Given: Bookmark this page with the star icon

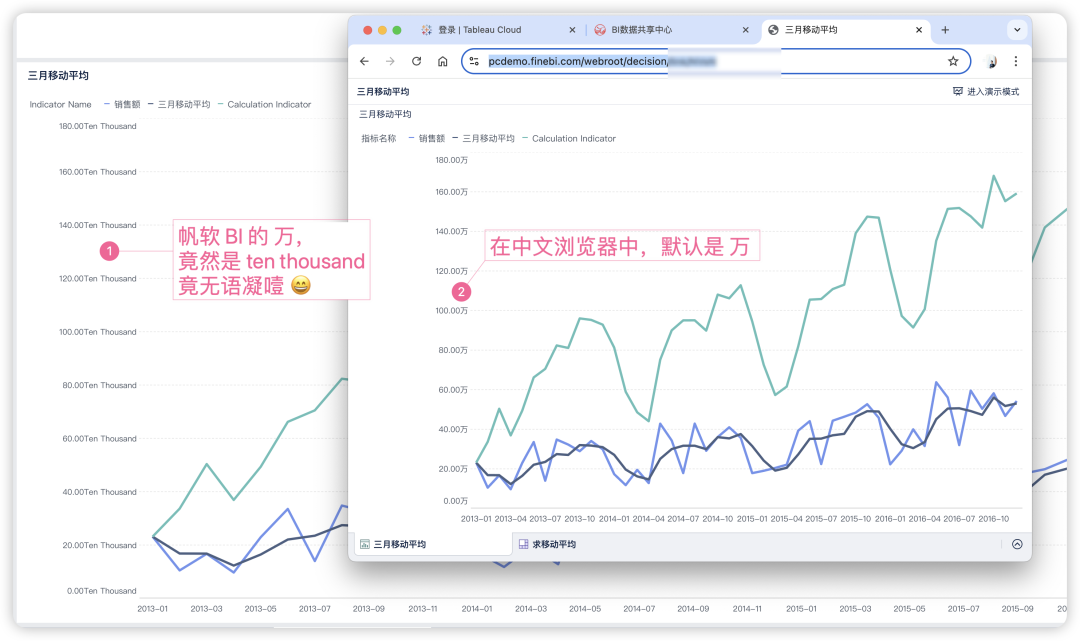Looking at the screenshot, I should point(953,61).
